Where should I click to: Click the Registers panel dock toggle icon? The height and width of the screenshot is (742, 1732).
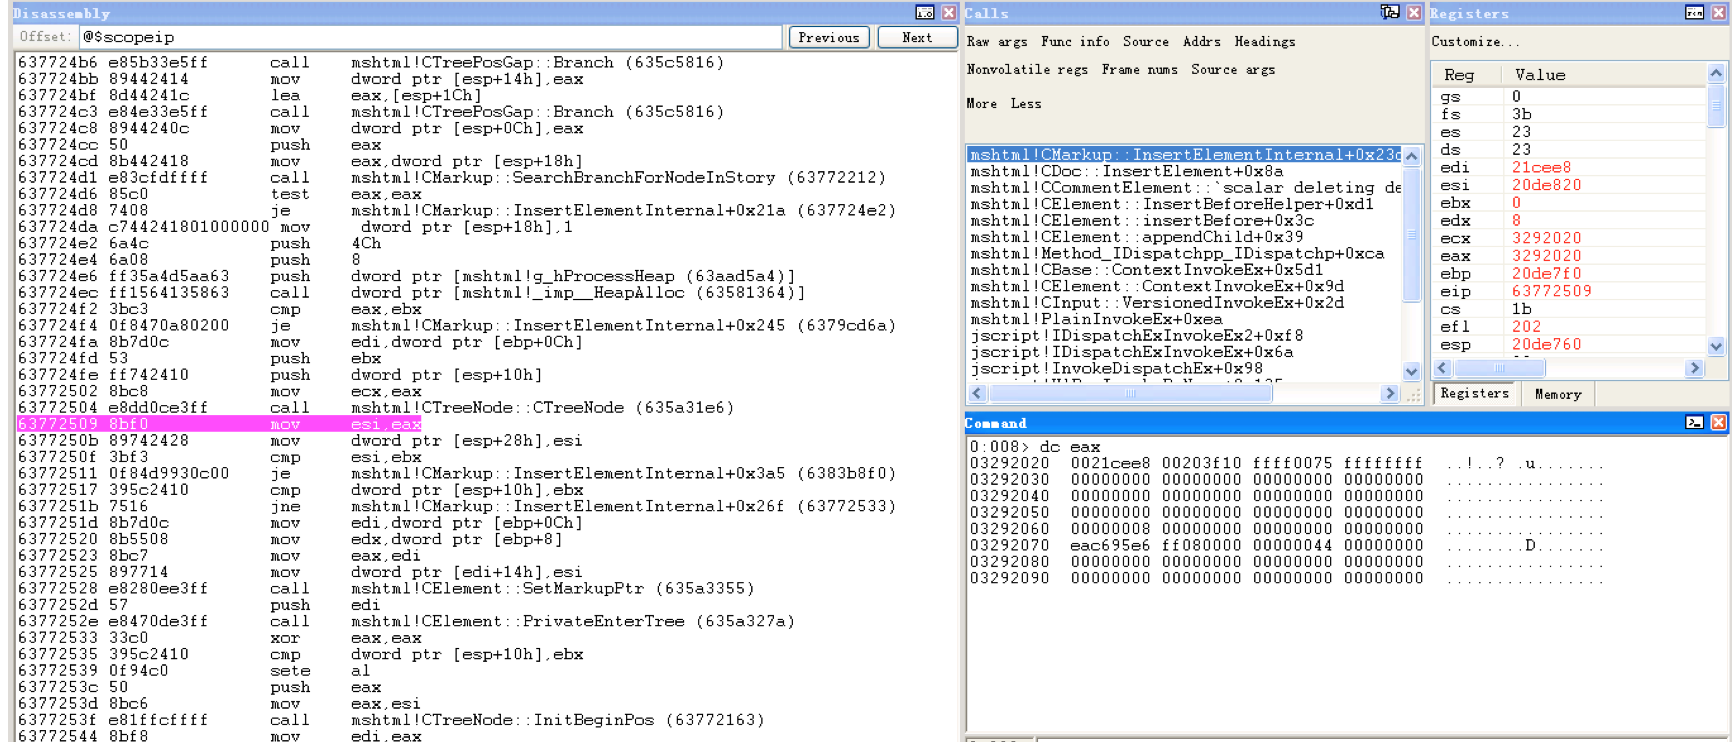coord(1694,13)
